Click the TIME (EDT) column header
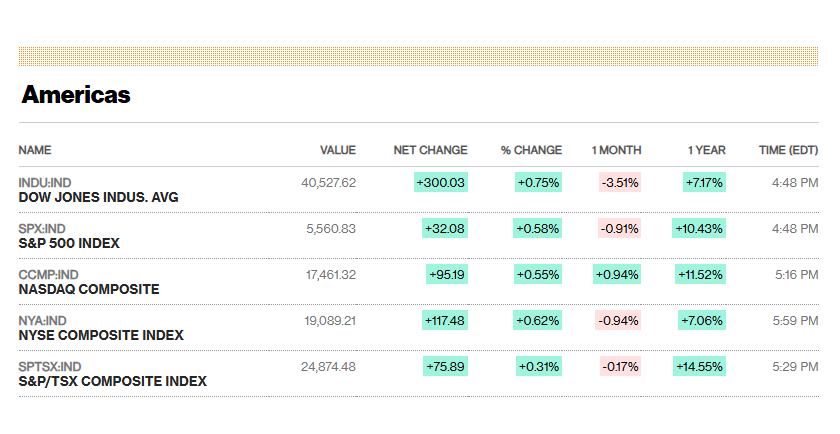 pos(789,150)
